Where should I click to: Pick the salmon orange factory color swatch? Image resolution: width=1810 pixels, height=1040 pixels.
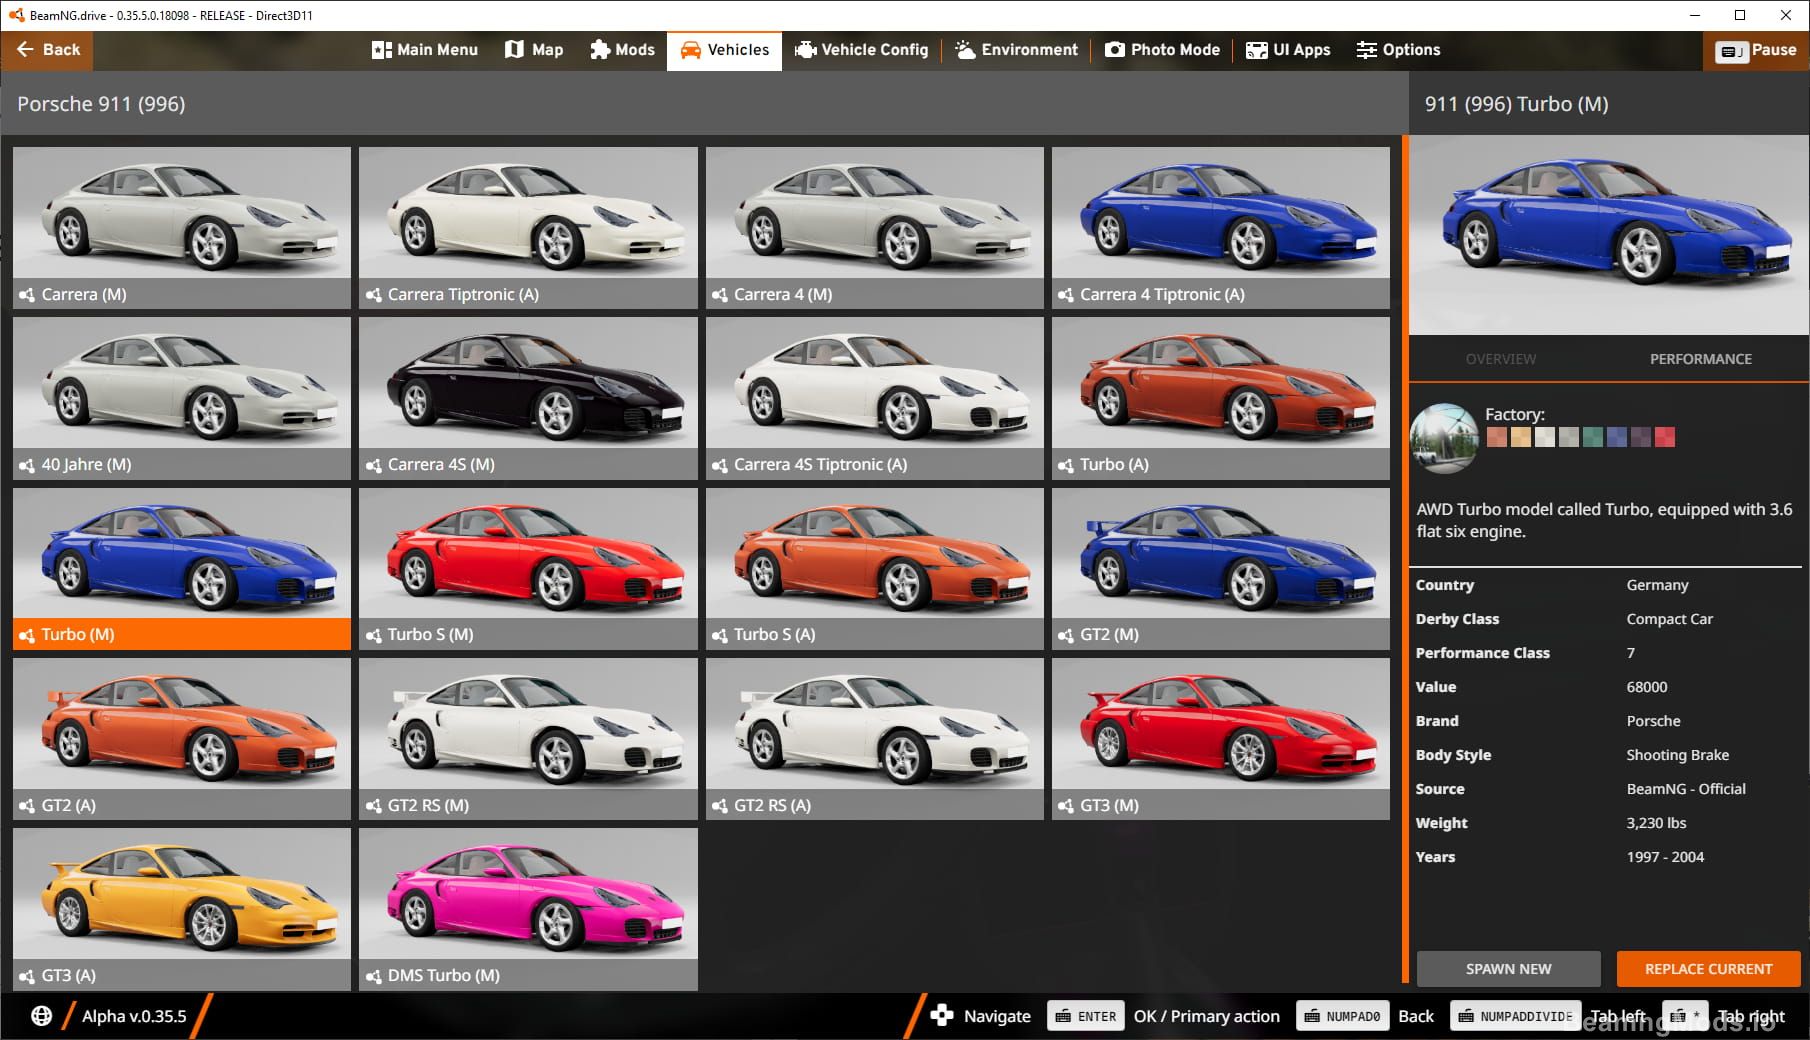pyautogui.click(x=1496, y=437)
